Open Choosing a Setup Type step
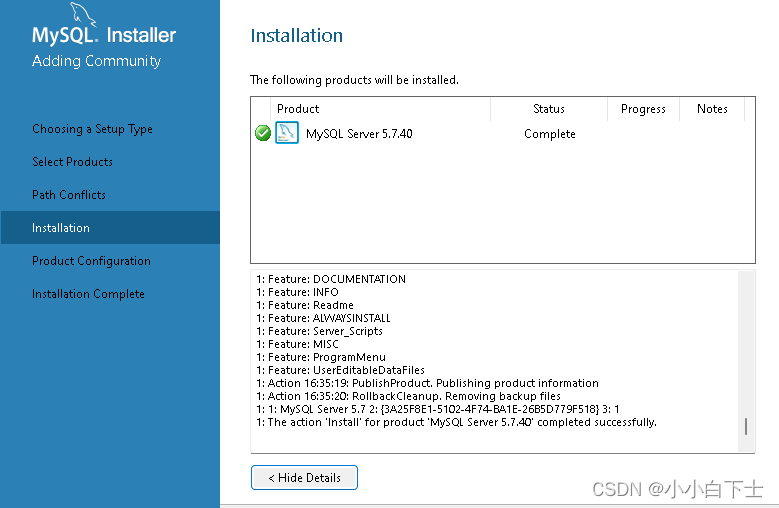The width and height of the screenshot is (779, 508). pyautogui.click(x=92, y=129)
